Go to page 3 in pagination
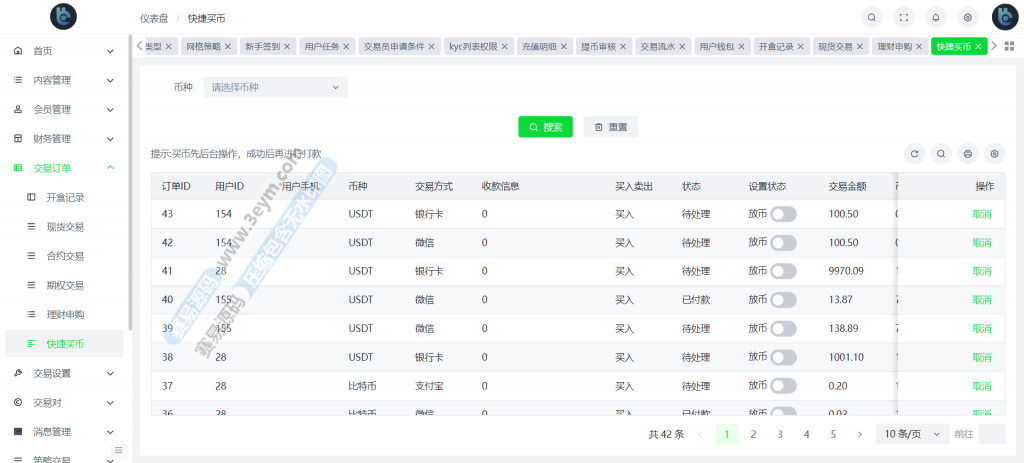Image resolution: width=1024 pixels, height=463 pixels. point(779,434)
